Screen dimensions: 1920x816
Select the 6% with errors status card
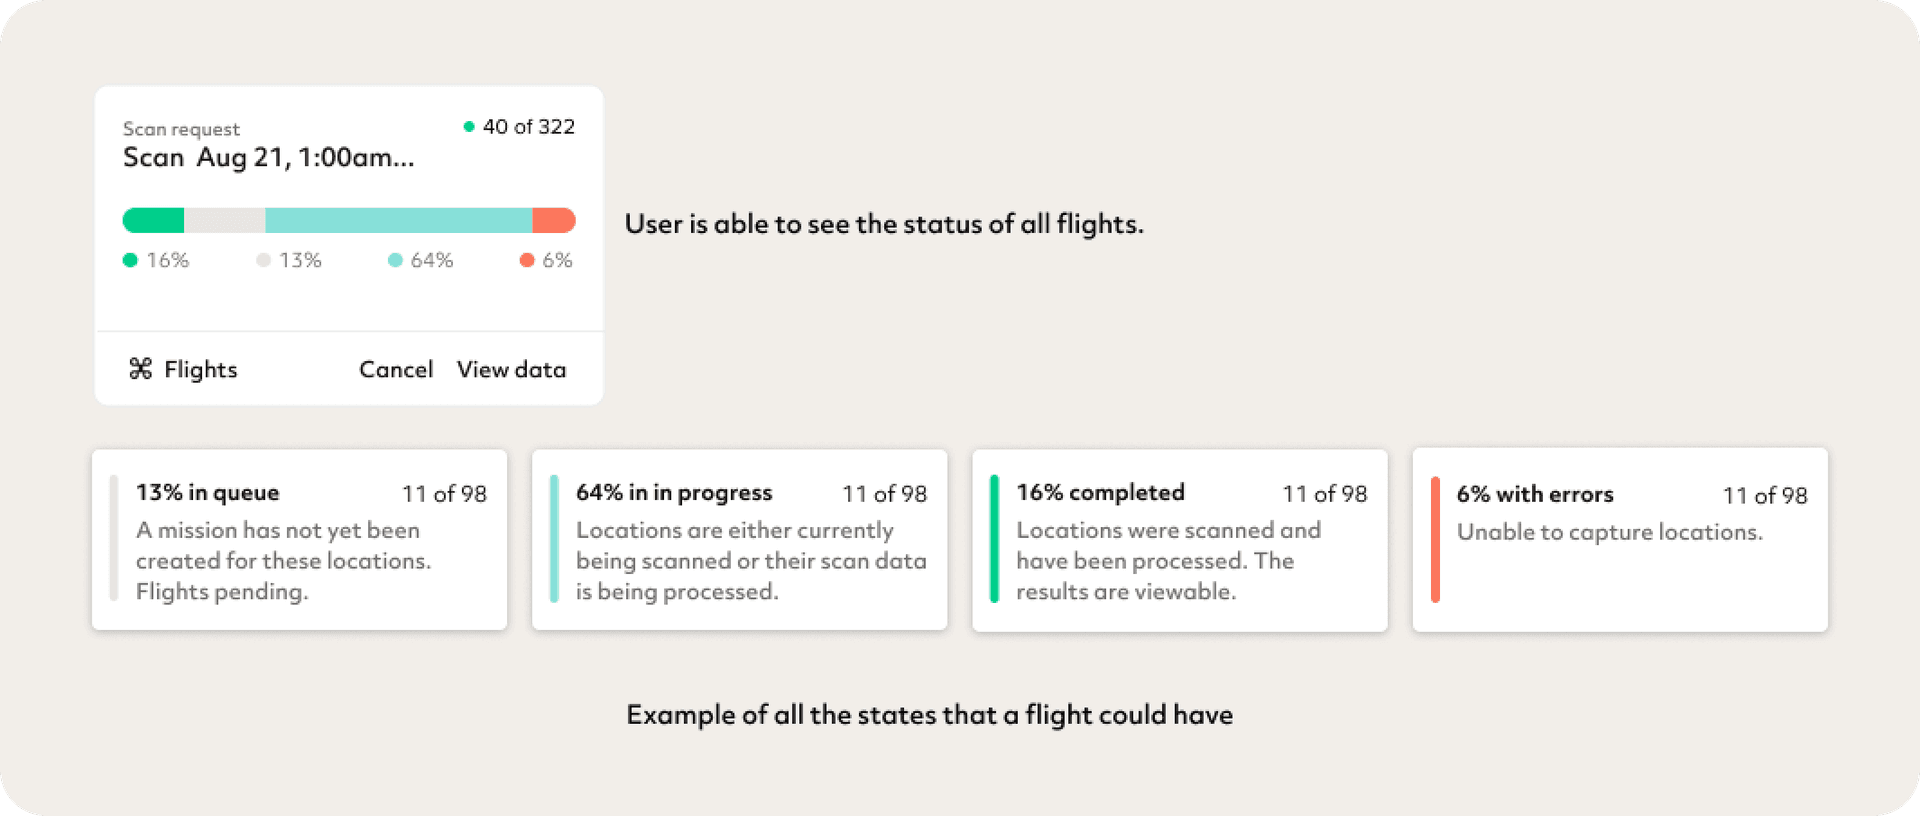(1620, 540)
